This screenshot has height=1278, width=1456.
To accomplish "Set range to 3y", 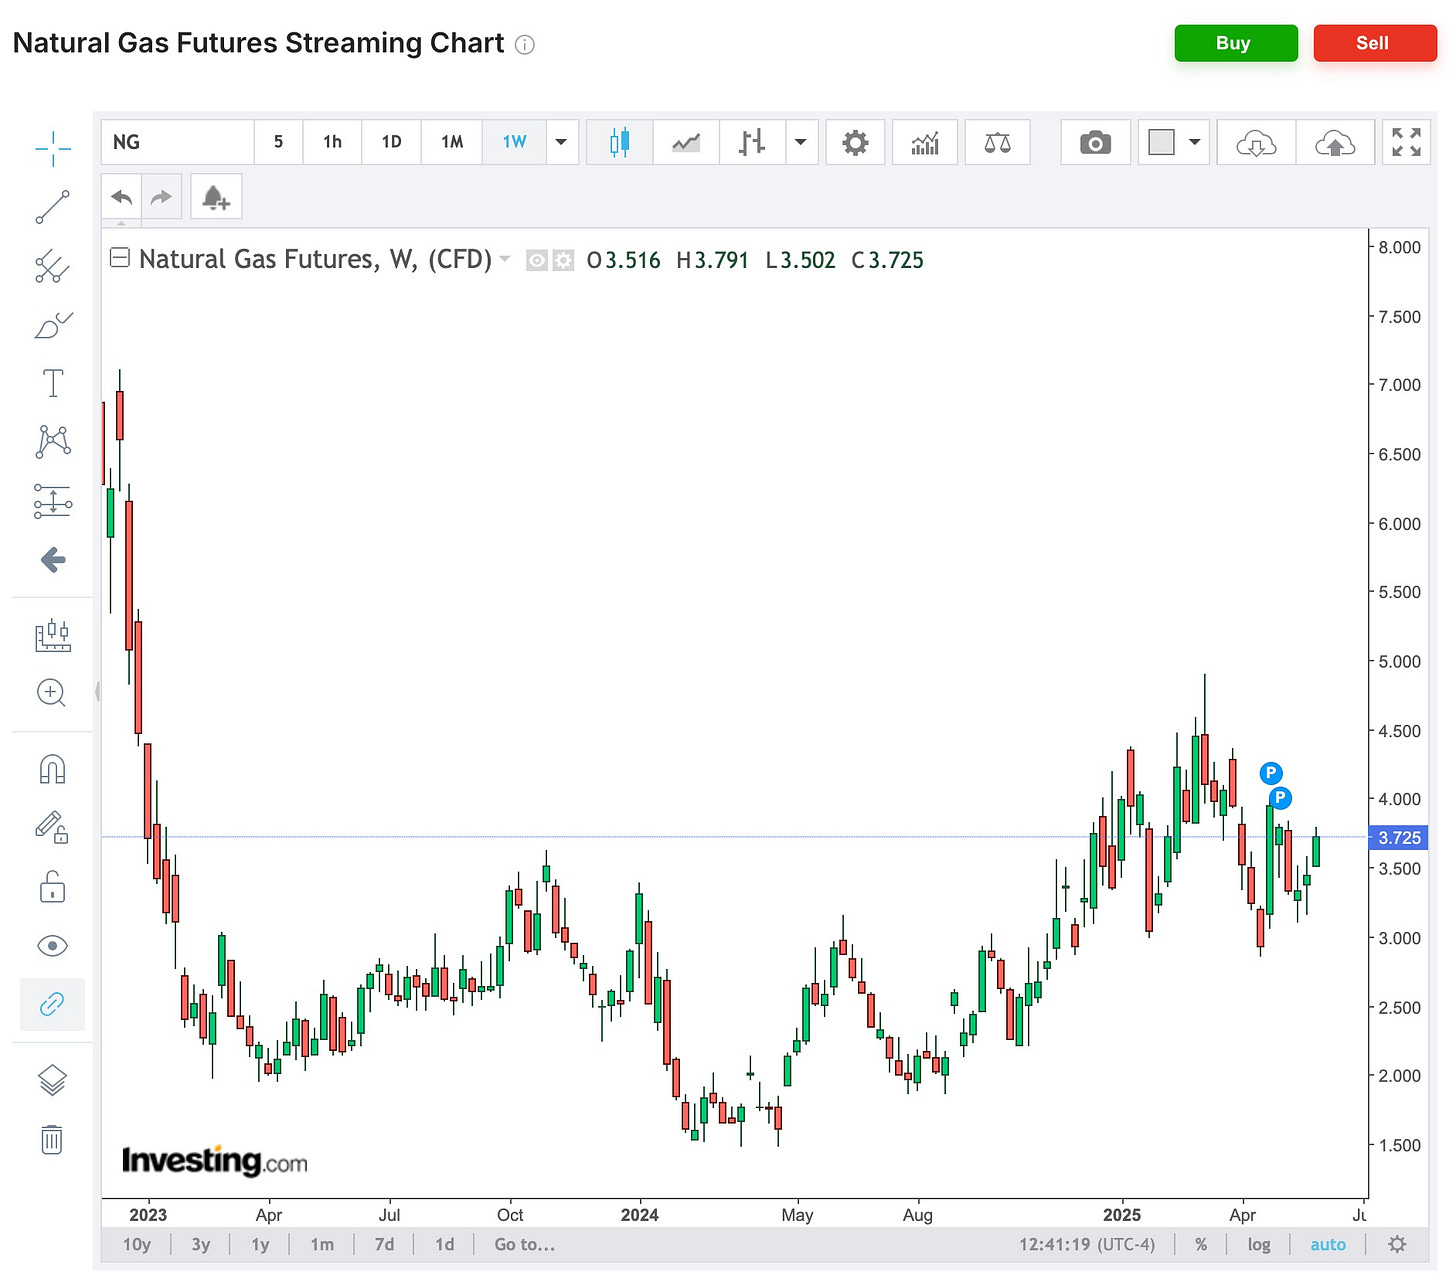I will pos(201,1244).
